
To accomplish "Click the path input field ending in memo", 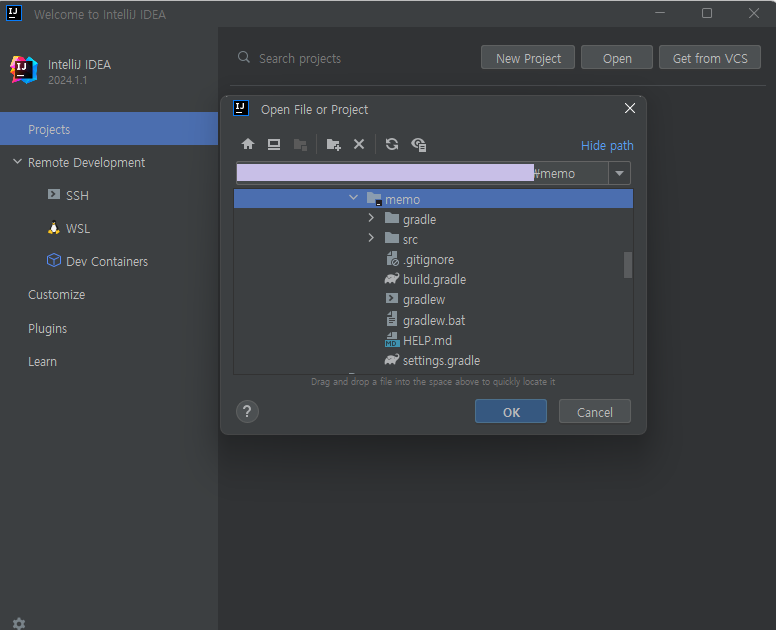I will (422, 173).
